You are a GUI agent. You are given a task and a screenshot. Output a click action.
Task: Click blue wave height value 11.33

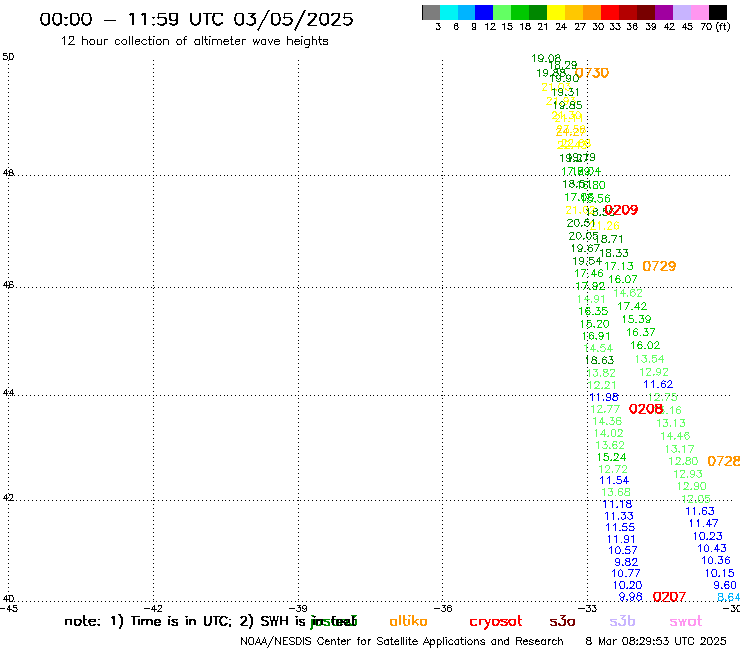tap(619, 516)
